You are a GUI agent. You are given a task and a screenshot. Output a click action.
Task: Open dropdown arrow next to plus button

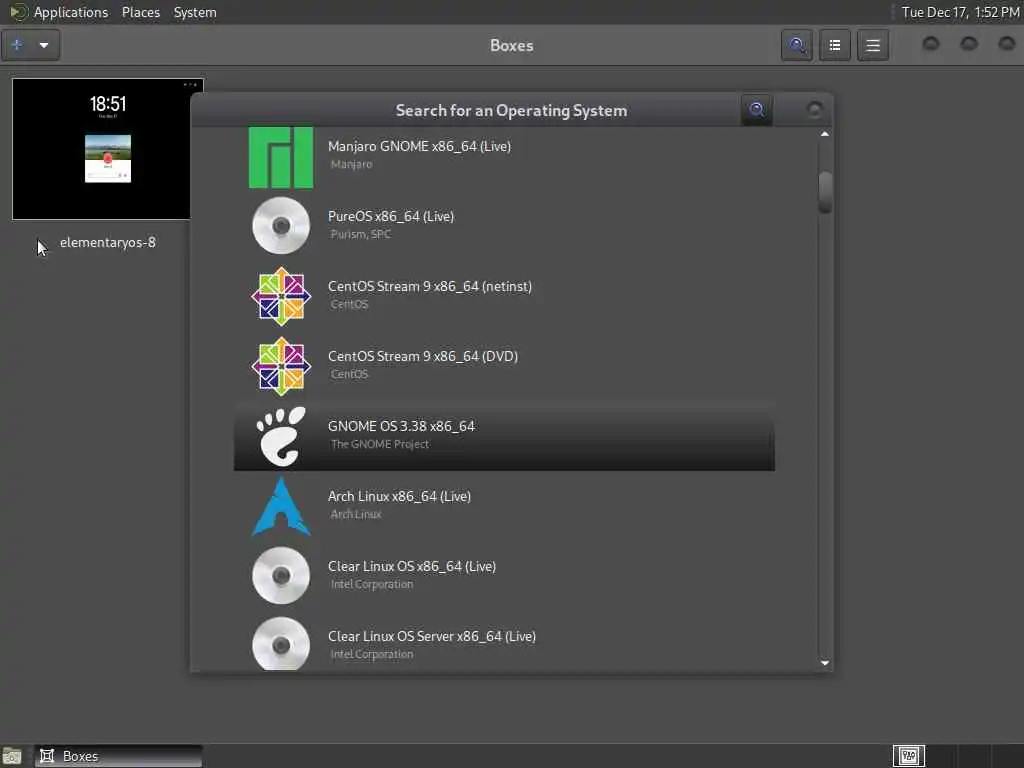(x=44, y=45)
